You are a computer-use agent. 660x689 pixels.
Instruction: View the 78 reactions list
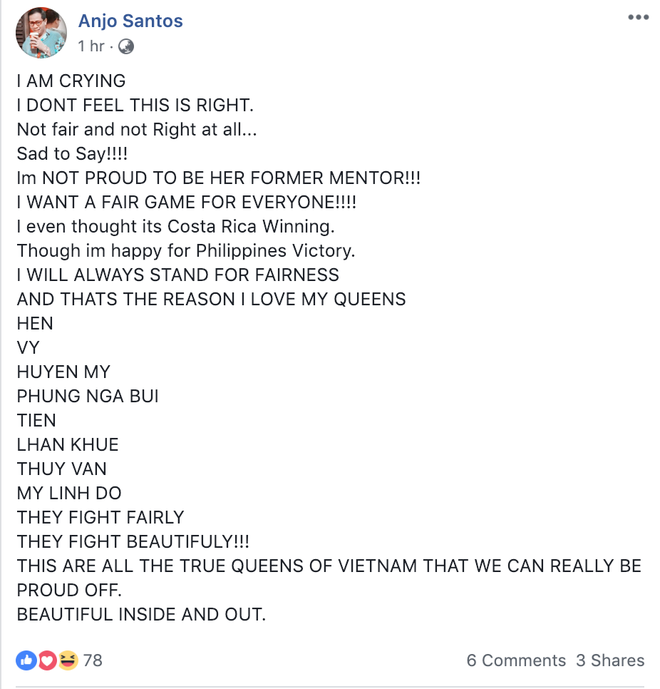click(92, 660)
